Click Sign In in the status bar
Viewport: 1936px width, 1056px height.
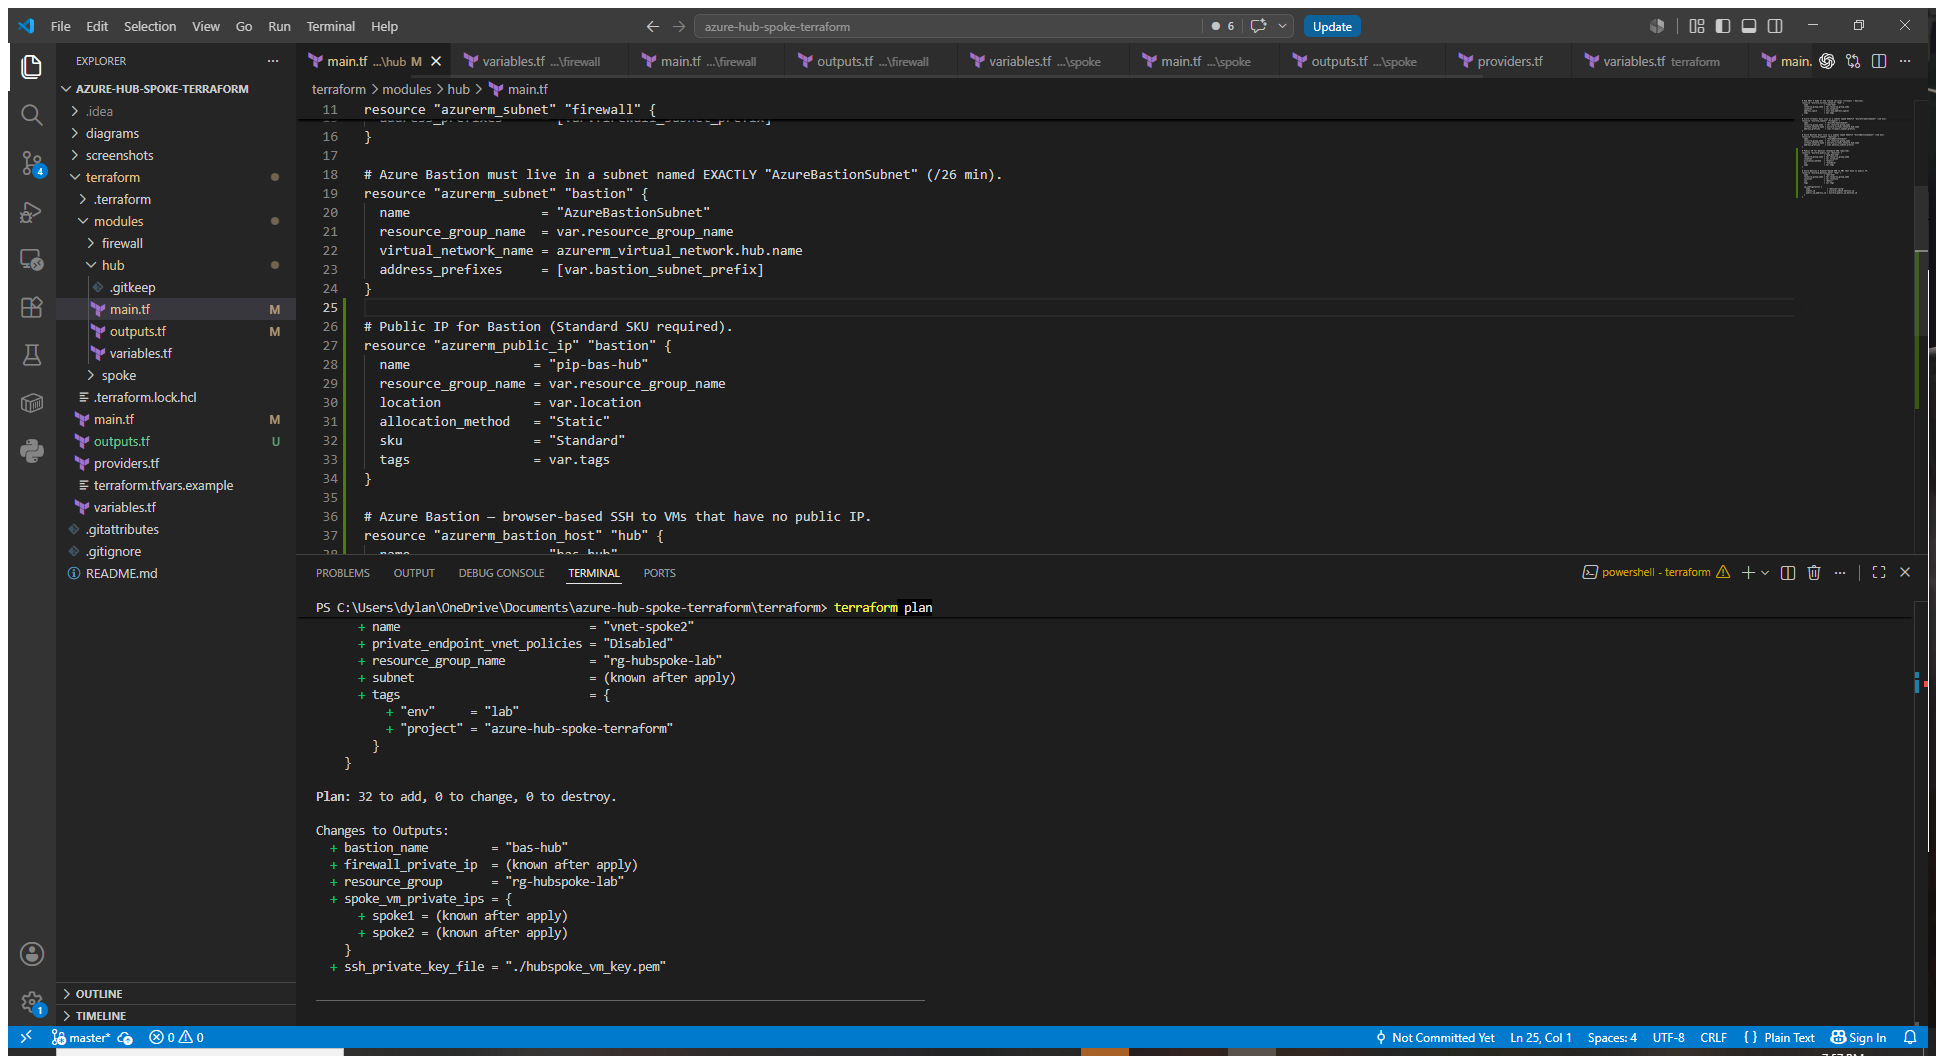[x=1858, y=1037]
